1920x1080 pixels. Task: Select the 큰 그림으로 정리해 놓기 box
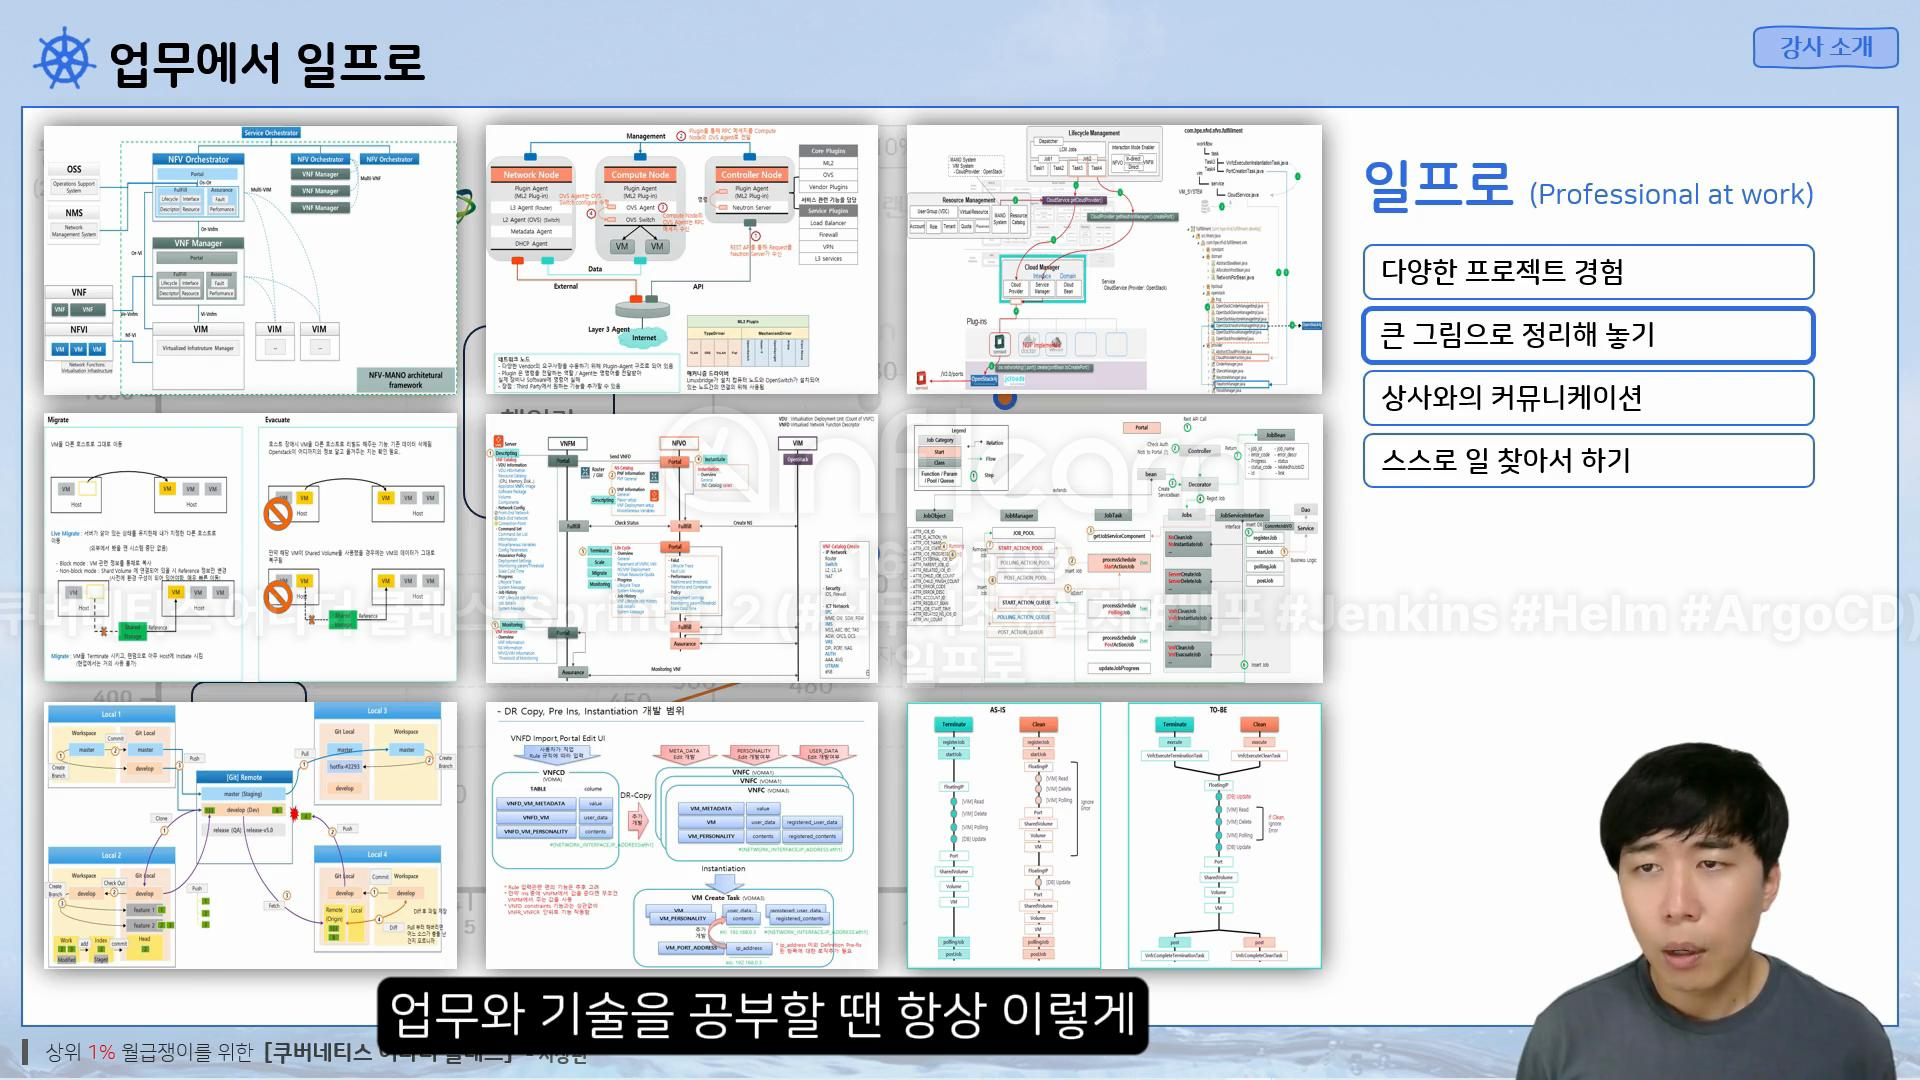(x=1587, y=335)
